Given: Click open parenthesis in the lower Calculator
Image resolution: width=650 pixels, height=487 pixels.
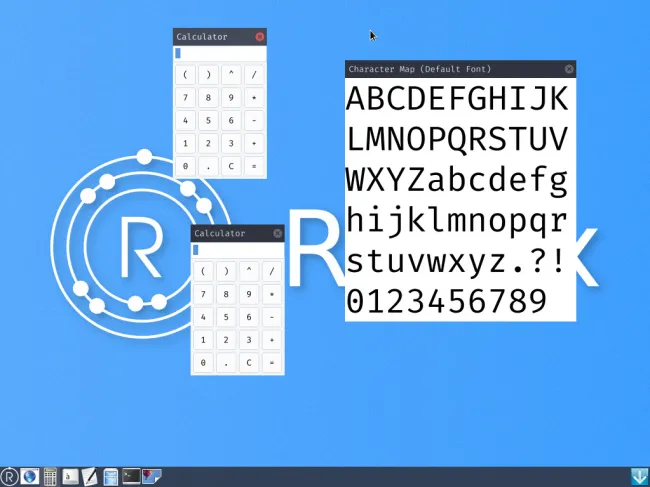Looking at the screenshot, I should (x=203, y=271).
